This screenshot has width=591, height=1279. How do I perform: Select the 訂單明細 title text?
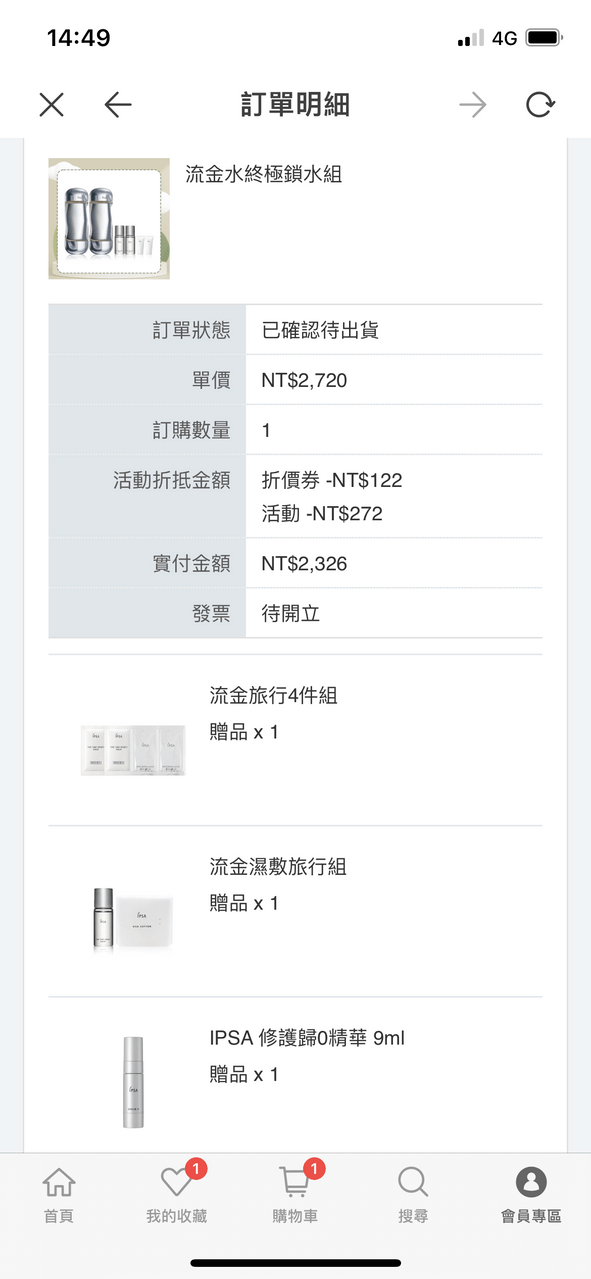pos(295,104)
